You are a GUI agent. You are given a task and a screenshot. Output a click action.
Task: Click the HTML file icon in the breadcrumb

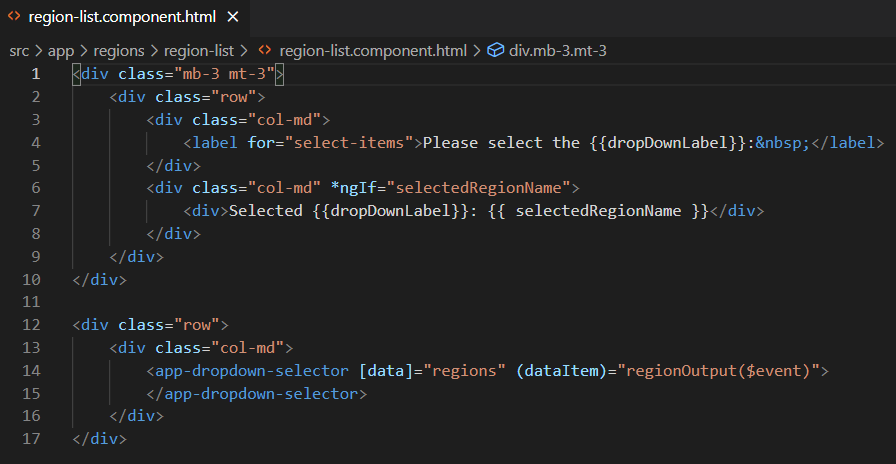[265, 50]
